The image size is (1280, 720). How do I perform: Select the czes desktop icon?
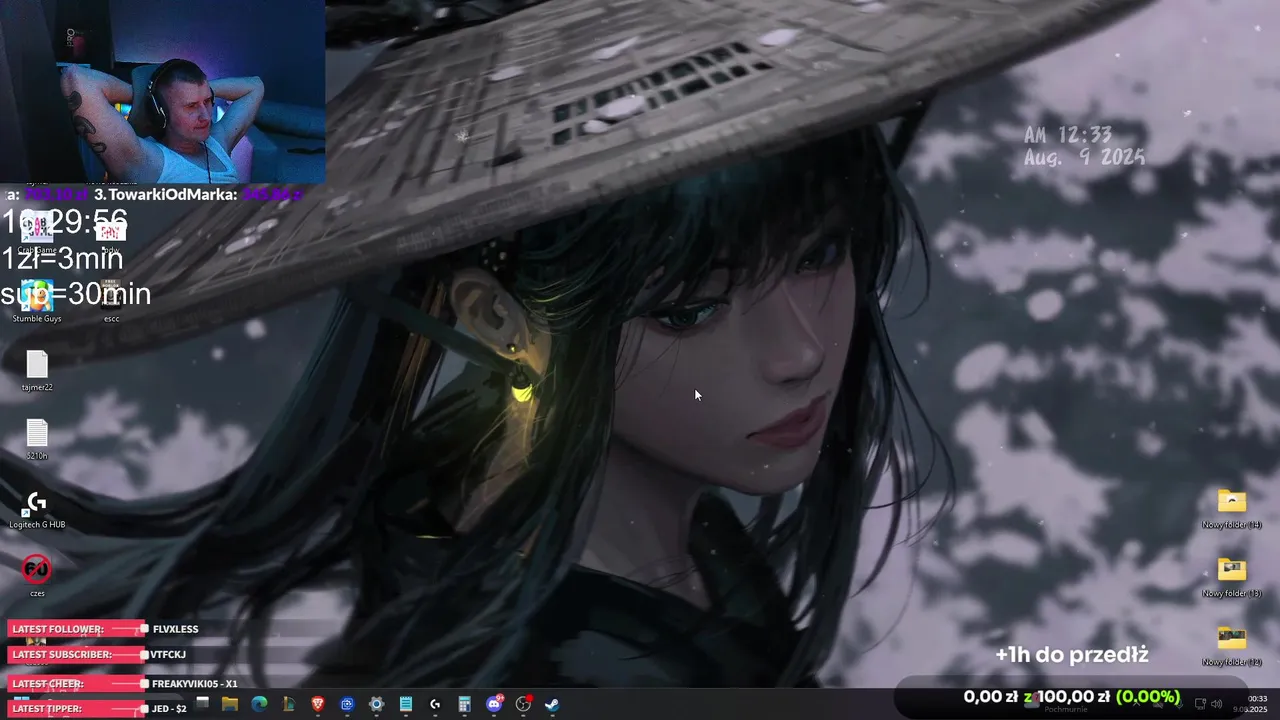[37, 575]
